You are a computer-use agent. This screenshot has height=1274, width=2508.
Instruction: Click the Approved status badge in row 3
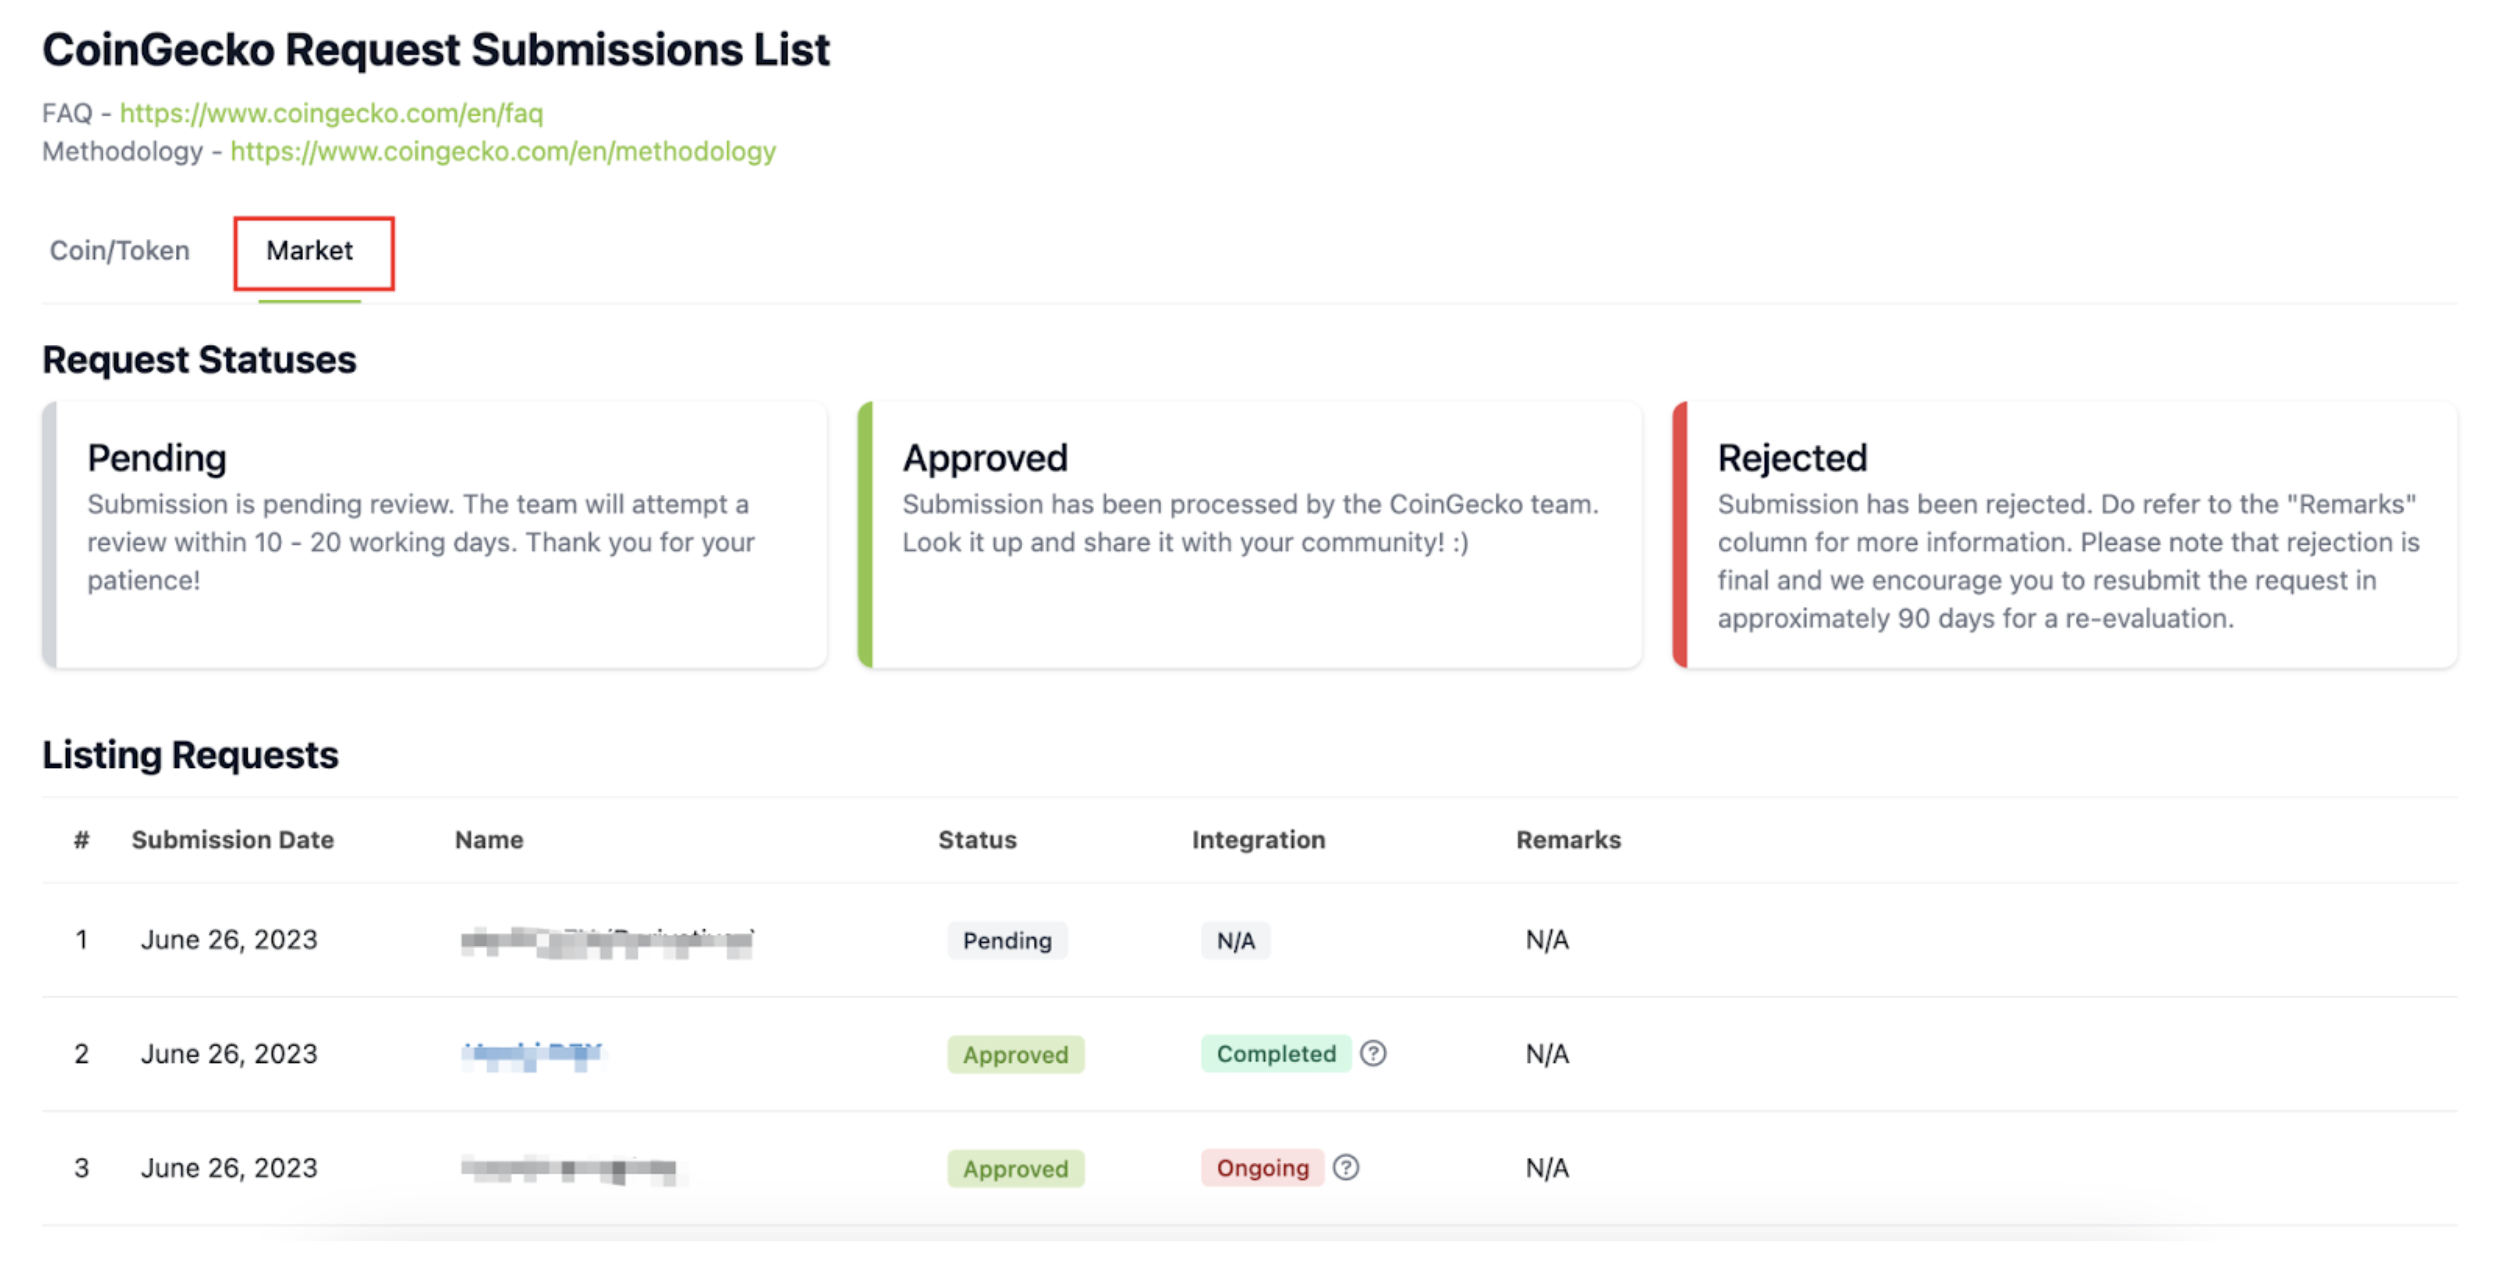click(x=1015, y=1168)
